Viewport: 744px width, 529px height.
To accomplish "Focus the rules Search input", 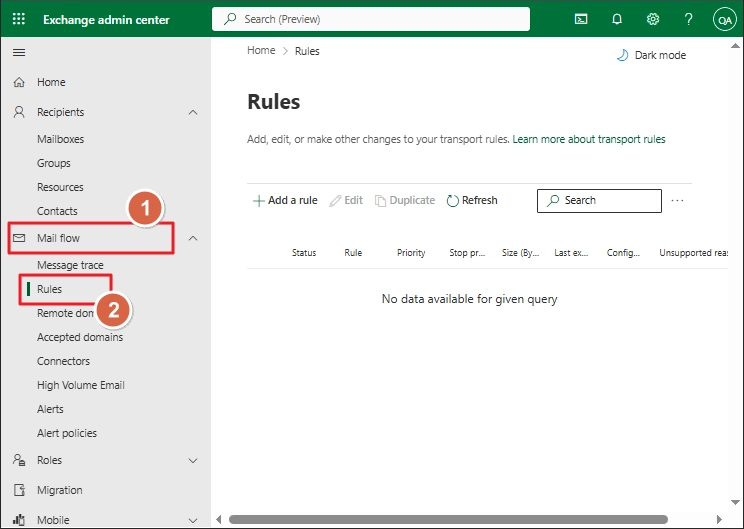I will [x=599, y=201].
